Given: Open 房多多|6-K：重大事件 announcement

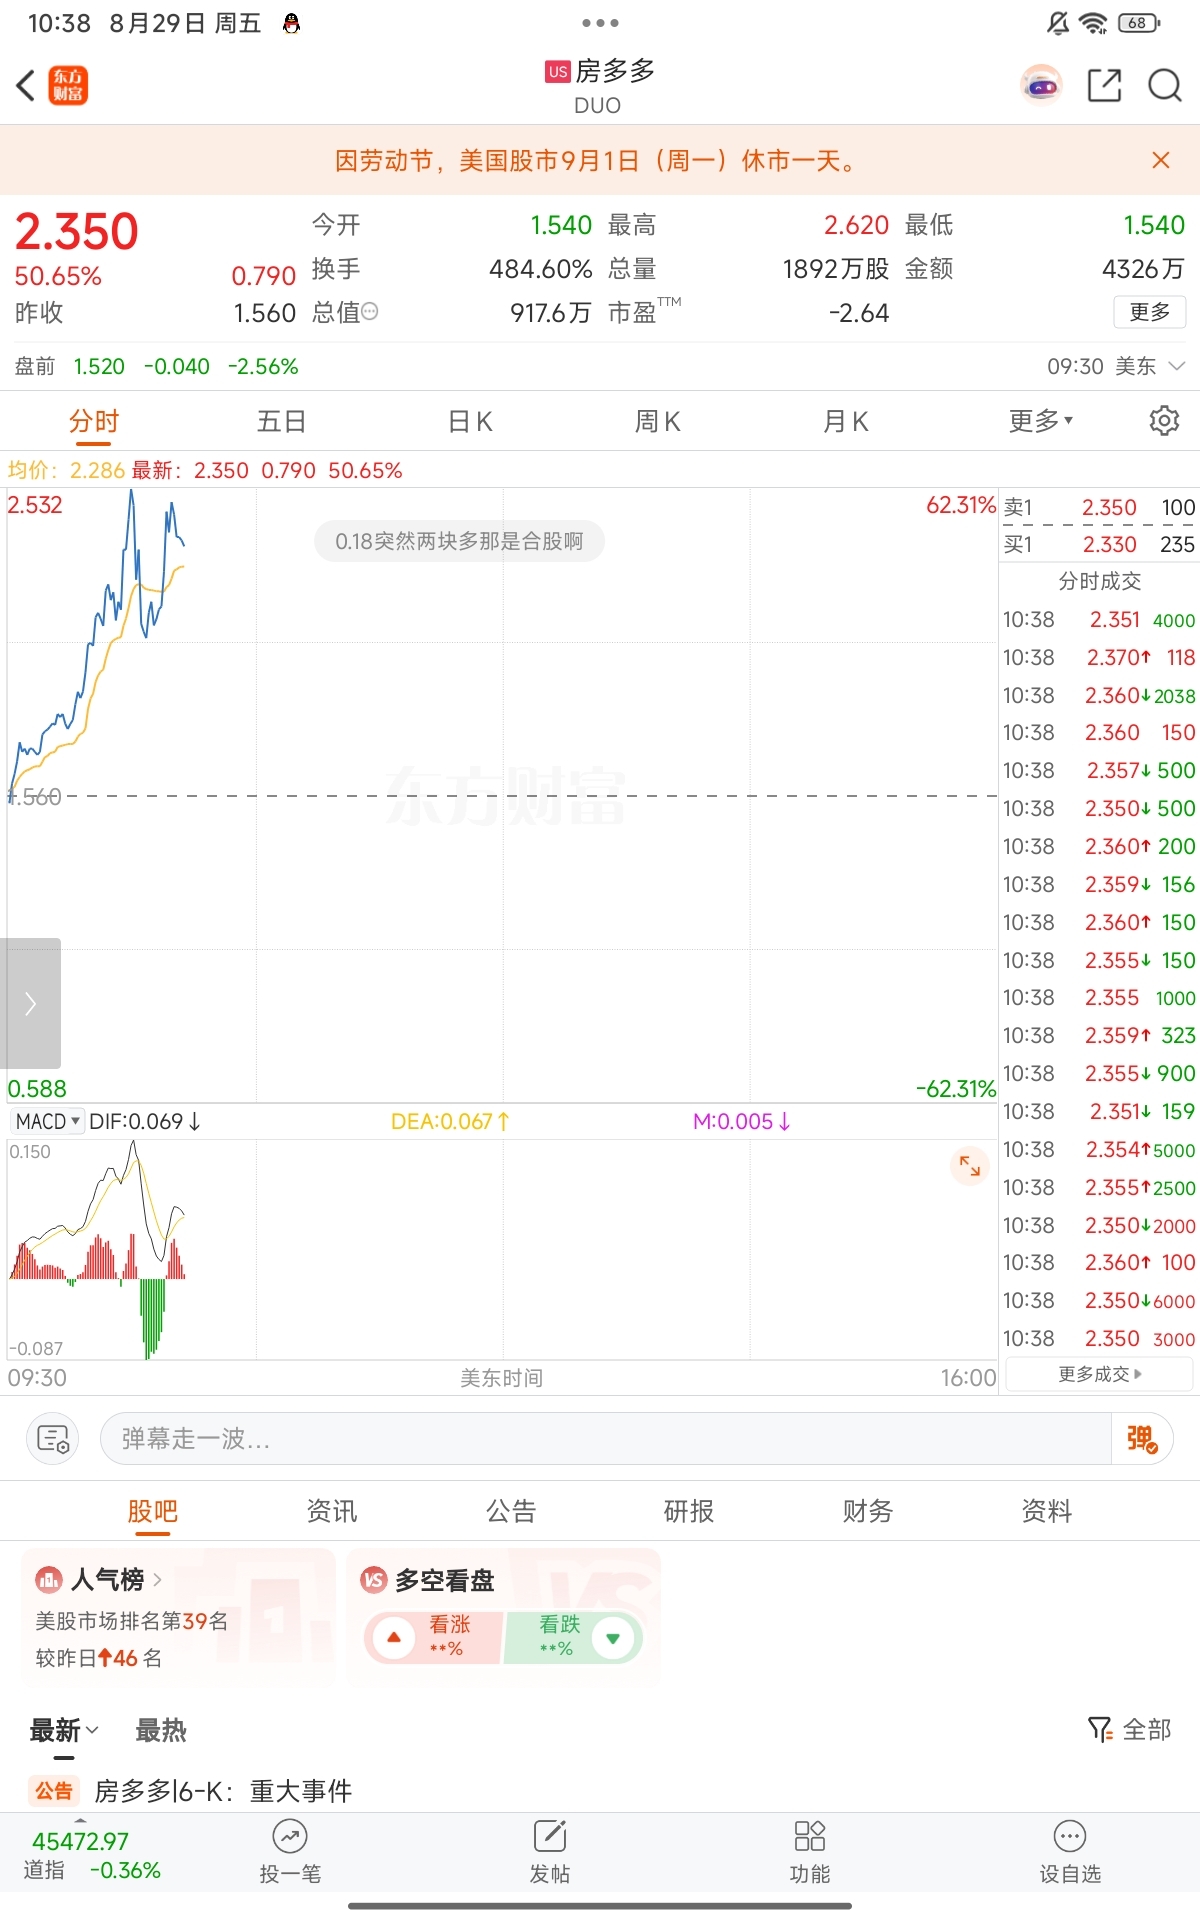Looking at the screenshot, I should [223, 1790].
